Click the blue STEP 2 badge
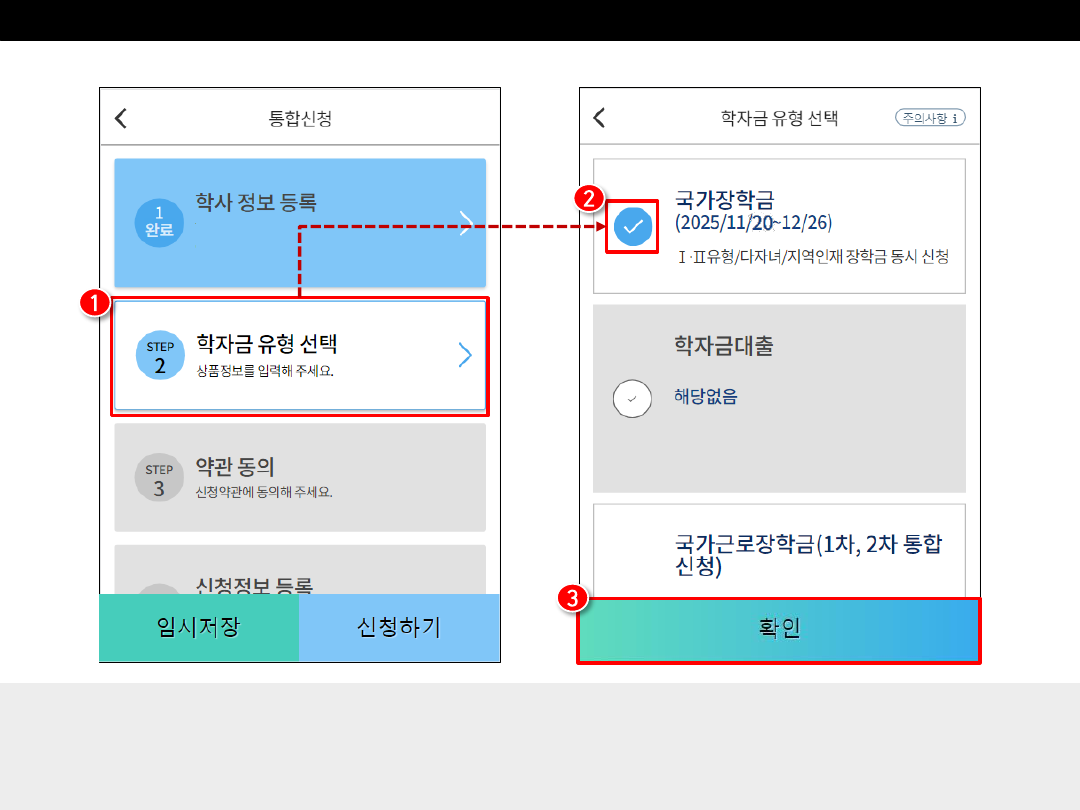Viewport: 1080px width, 810px height. (x=159, y=356)
